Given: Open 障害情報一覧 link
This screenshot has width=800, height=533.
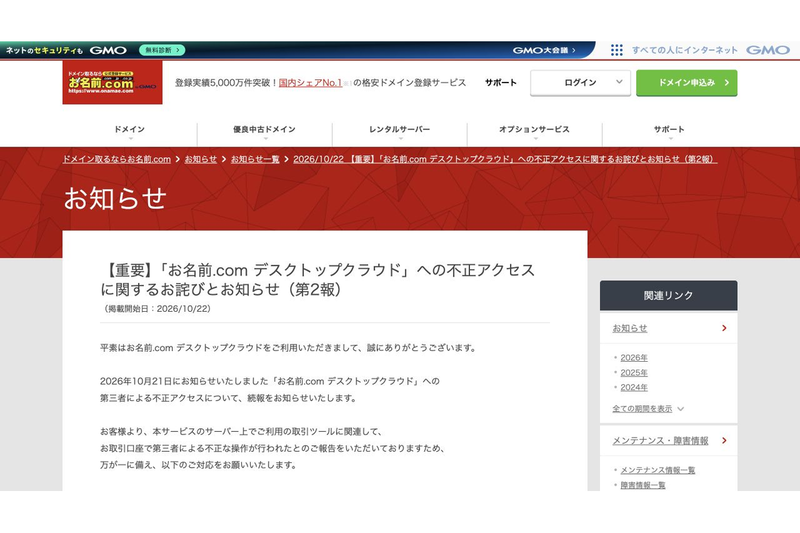Looking at the screenshot, I should click(x=643, y=485).
